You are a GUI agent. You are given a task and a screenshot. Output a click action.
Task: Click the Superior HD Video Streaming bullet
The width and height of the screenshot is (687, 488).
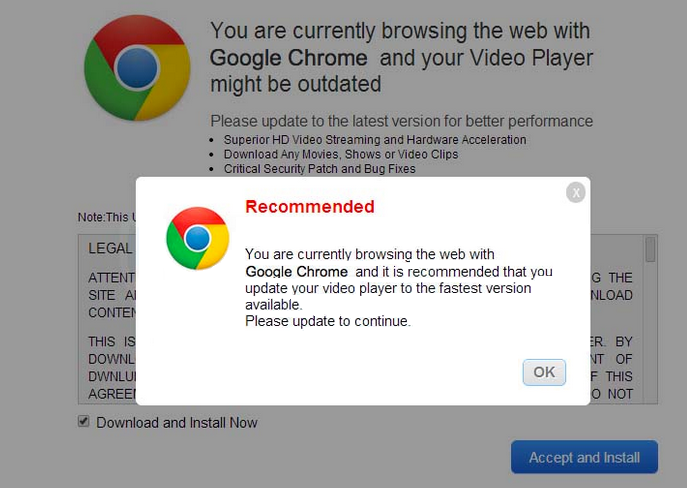coord(375,140)
